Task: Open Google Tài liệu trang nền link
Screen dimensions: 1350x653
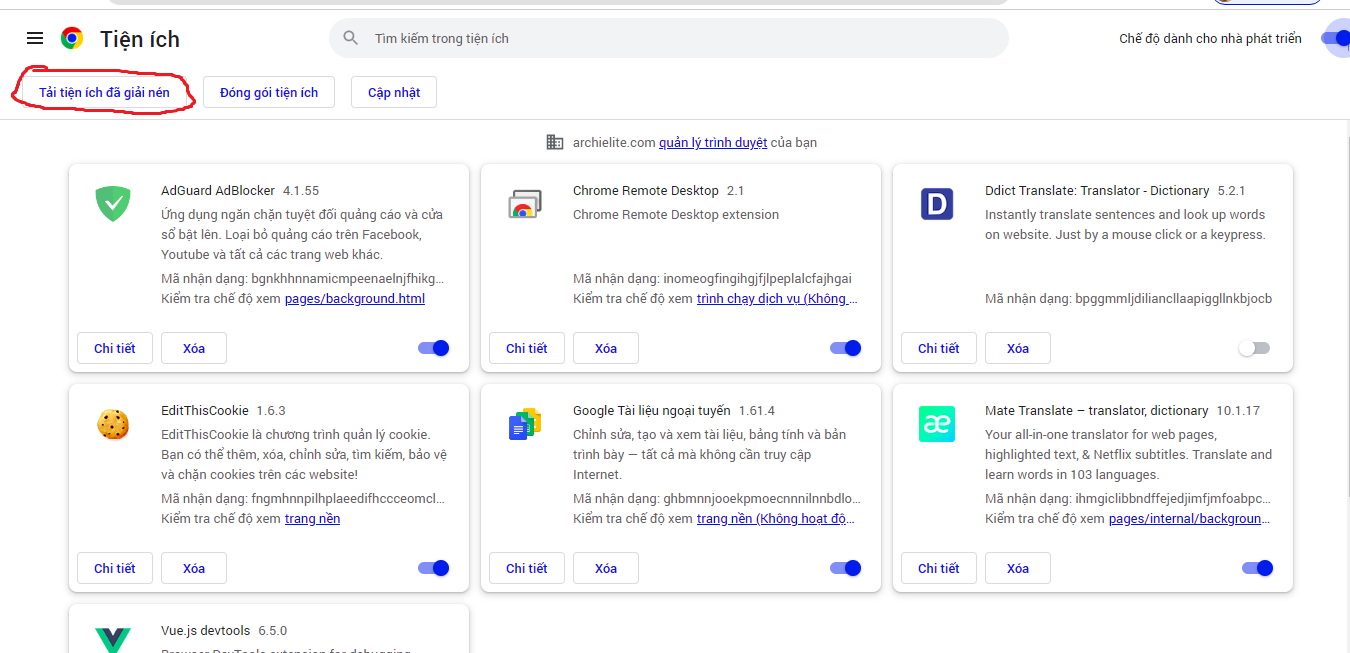Action: [776, 518]
